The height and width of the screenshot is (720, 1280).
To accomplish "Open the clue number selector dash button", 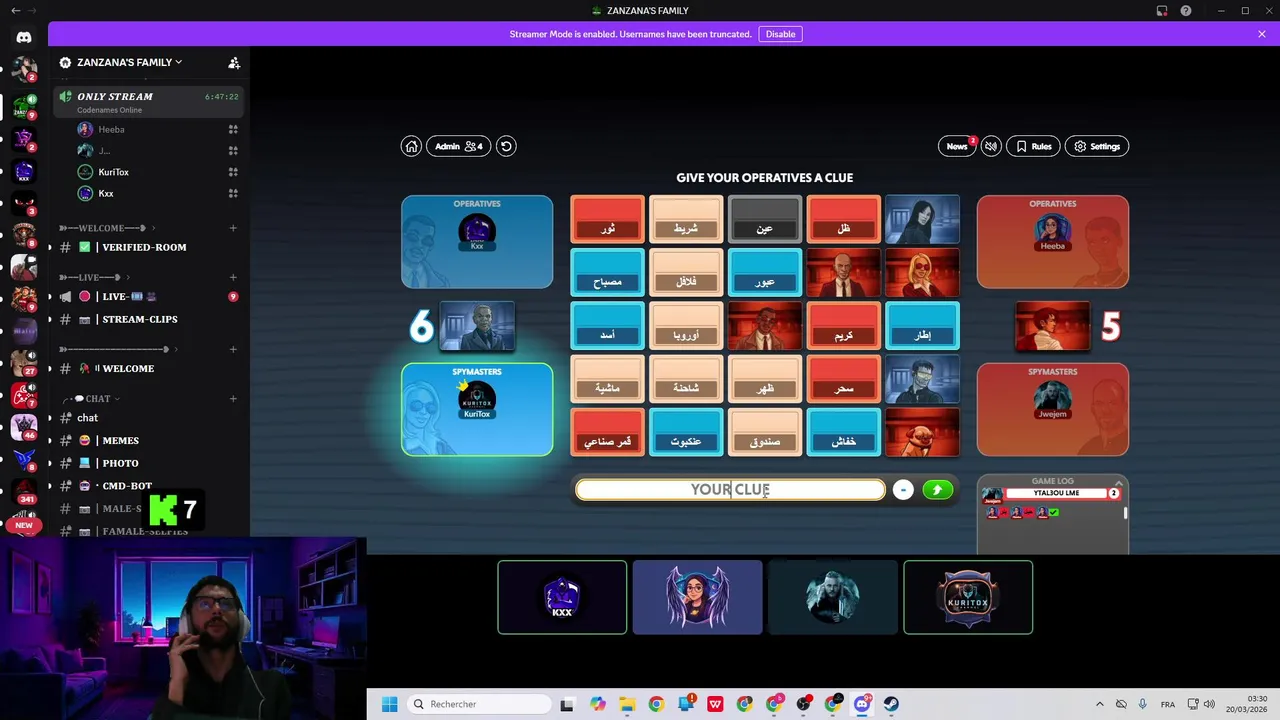I will pos(903,489).
